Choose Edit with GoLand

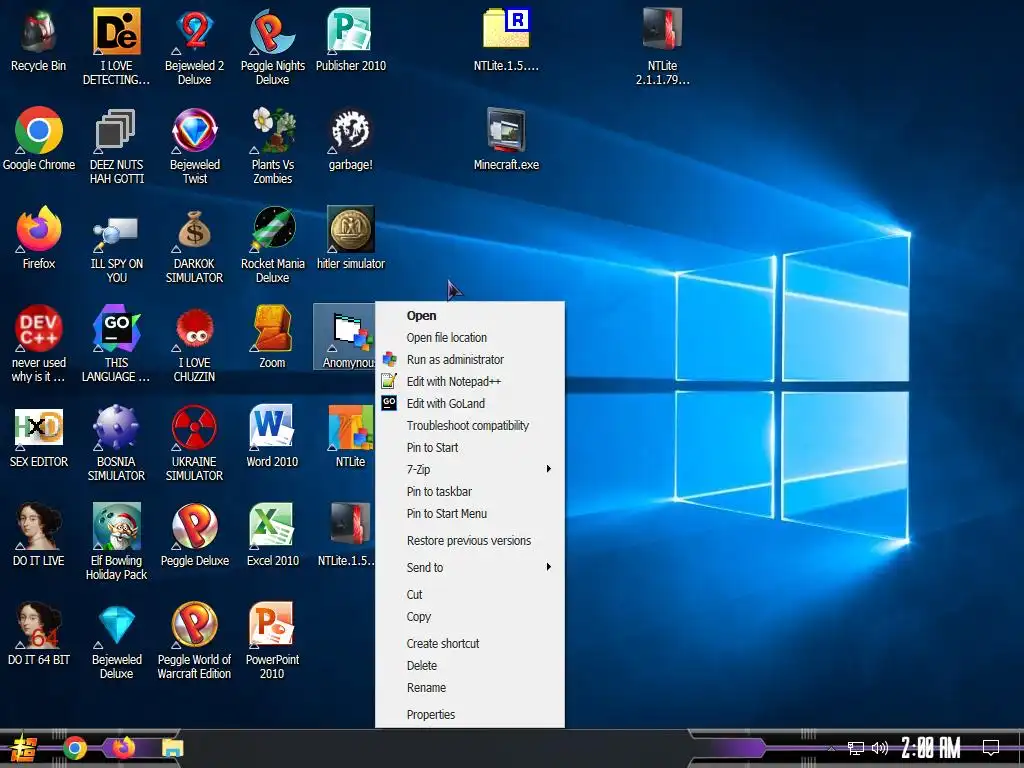(x=470, y=404)
